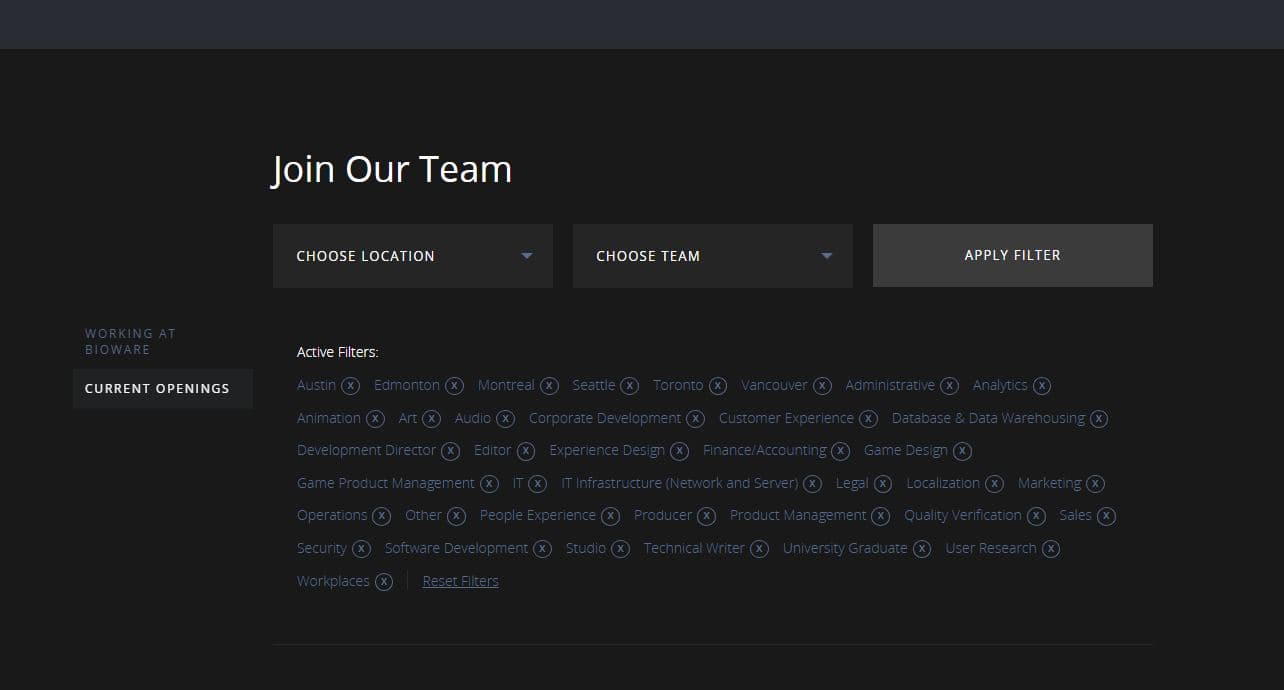Remove Database & Data Warehousing filter x
Image resolution: width=1284 pixels, height=690 pixels.
click(1099, 419)
